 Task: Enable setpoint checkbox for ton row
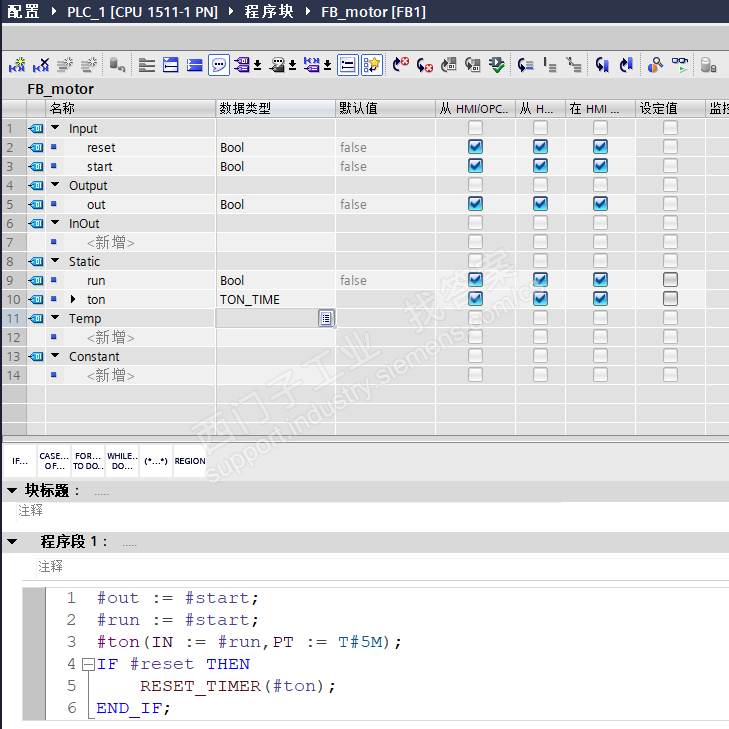670,299
